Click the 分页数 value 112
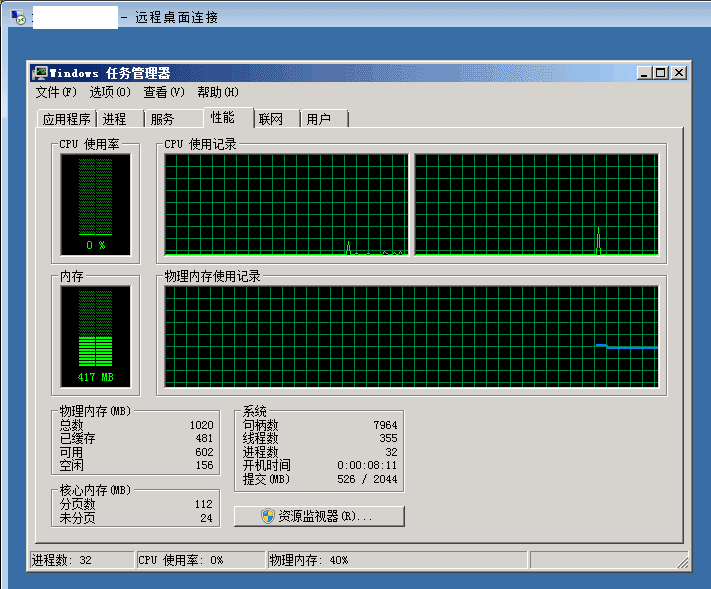This screenshot has height=589, width=711. point(204,504)
